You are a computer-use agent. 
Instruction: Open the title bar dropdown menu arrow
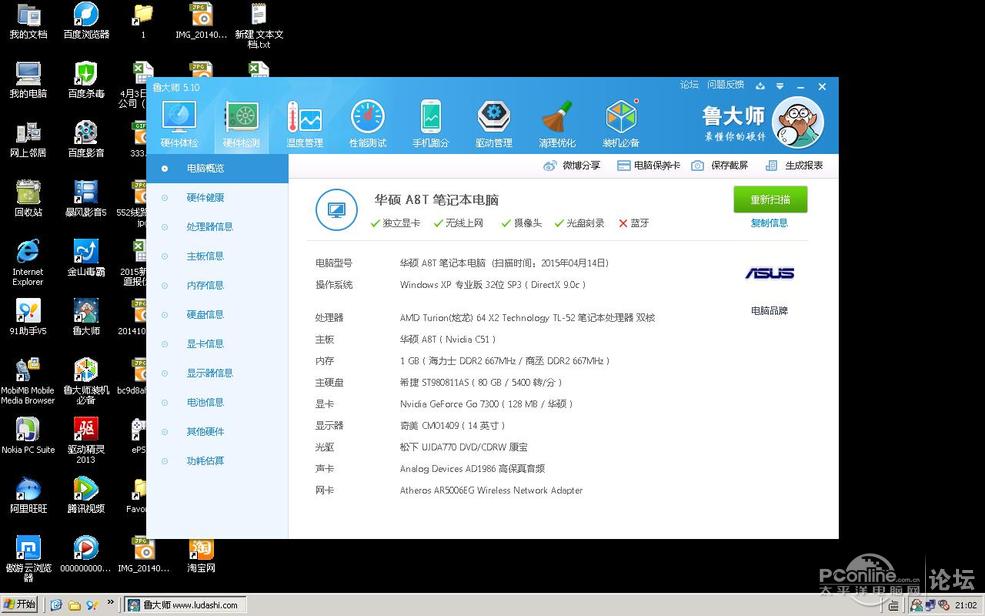point(780,86)
